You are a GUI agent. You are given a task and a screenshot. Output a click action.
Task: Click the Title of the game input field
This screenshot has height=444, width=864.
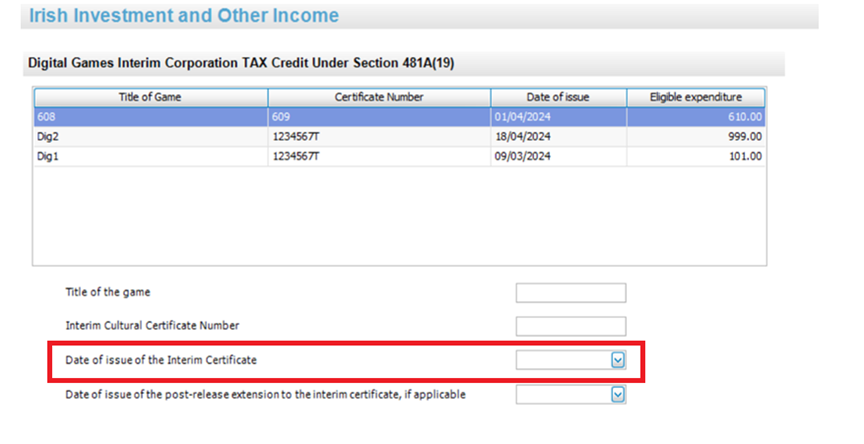click(x=571, y=293)
